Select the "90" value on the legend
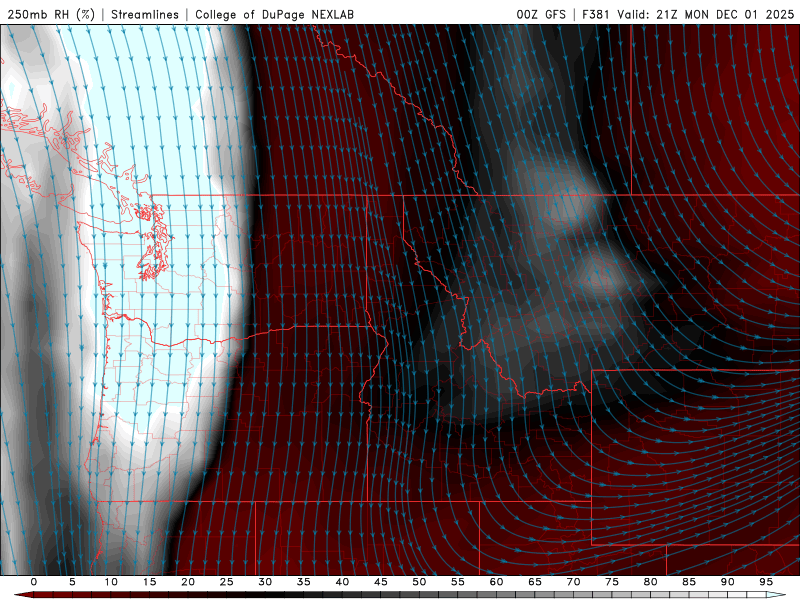 pos(728,582)
